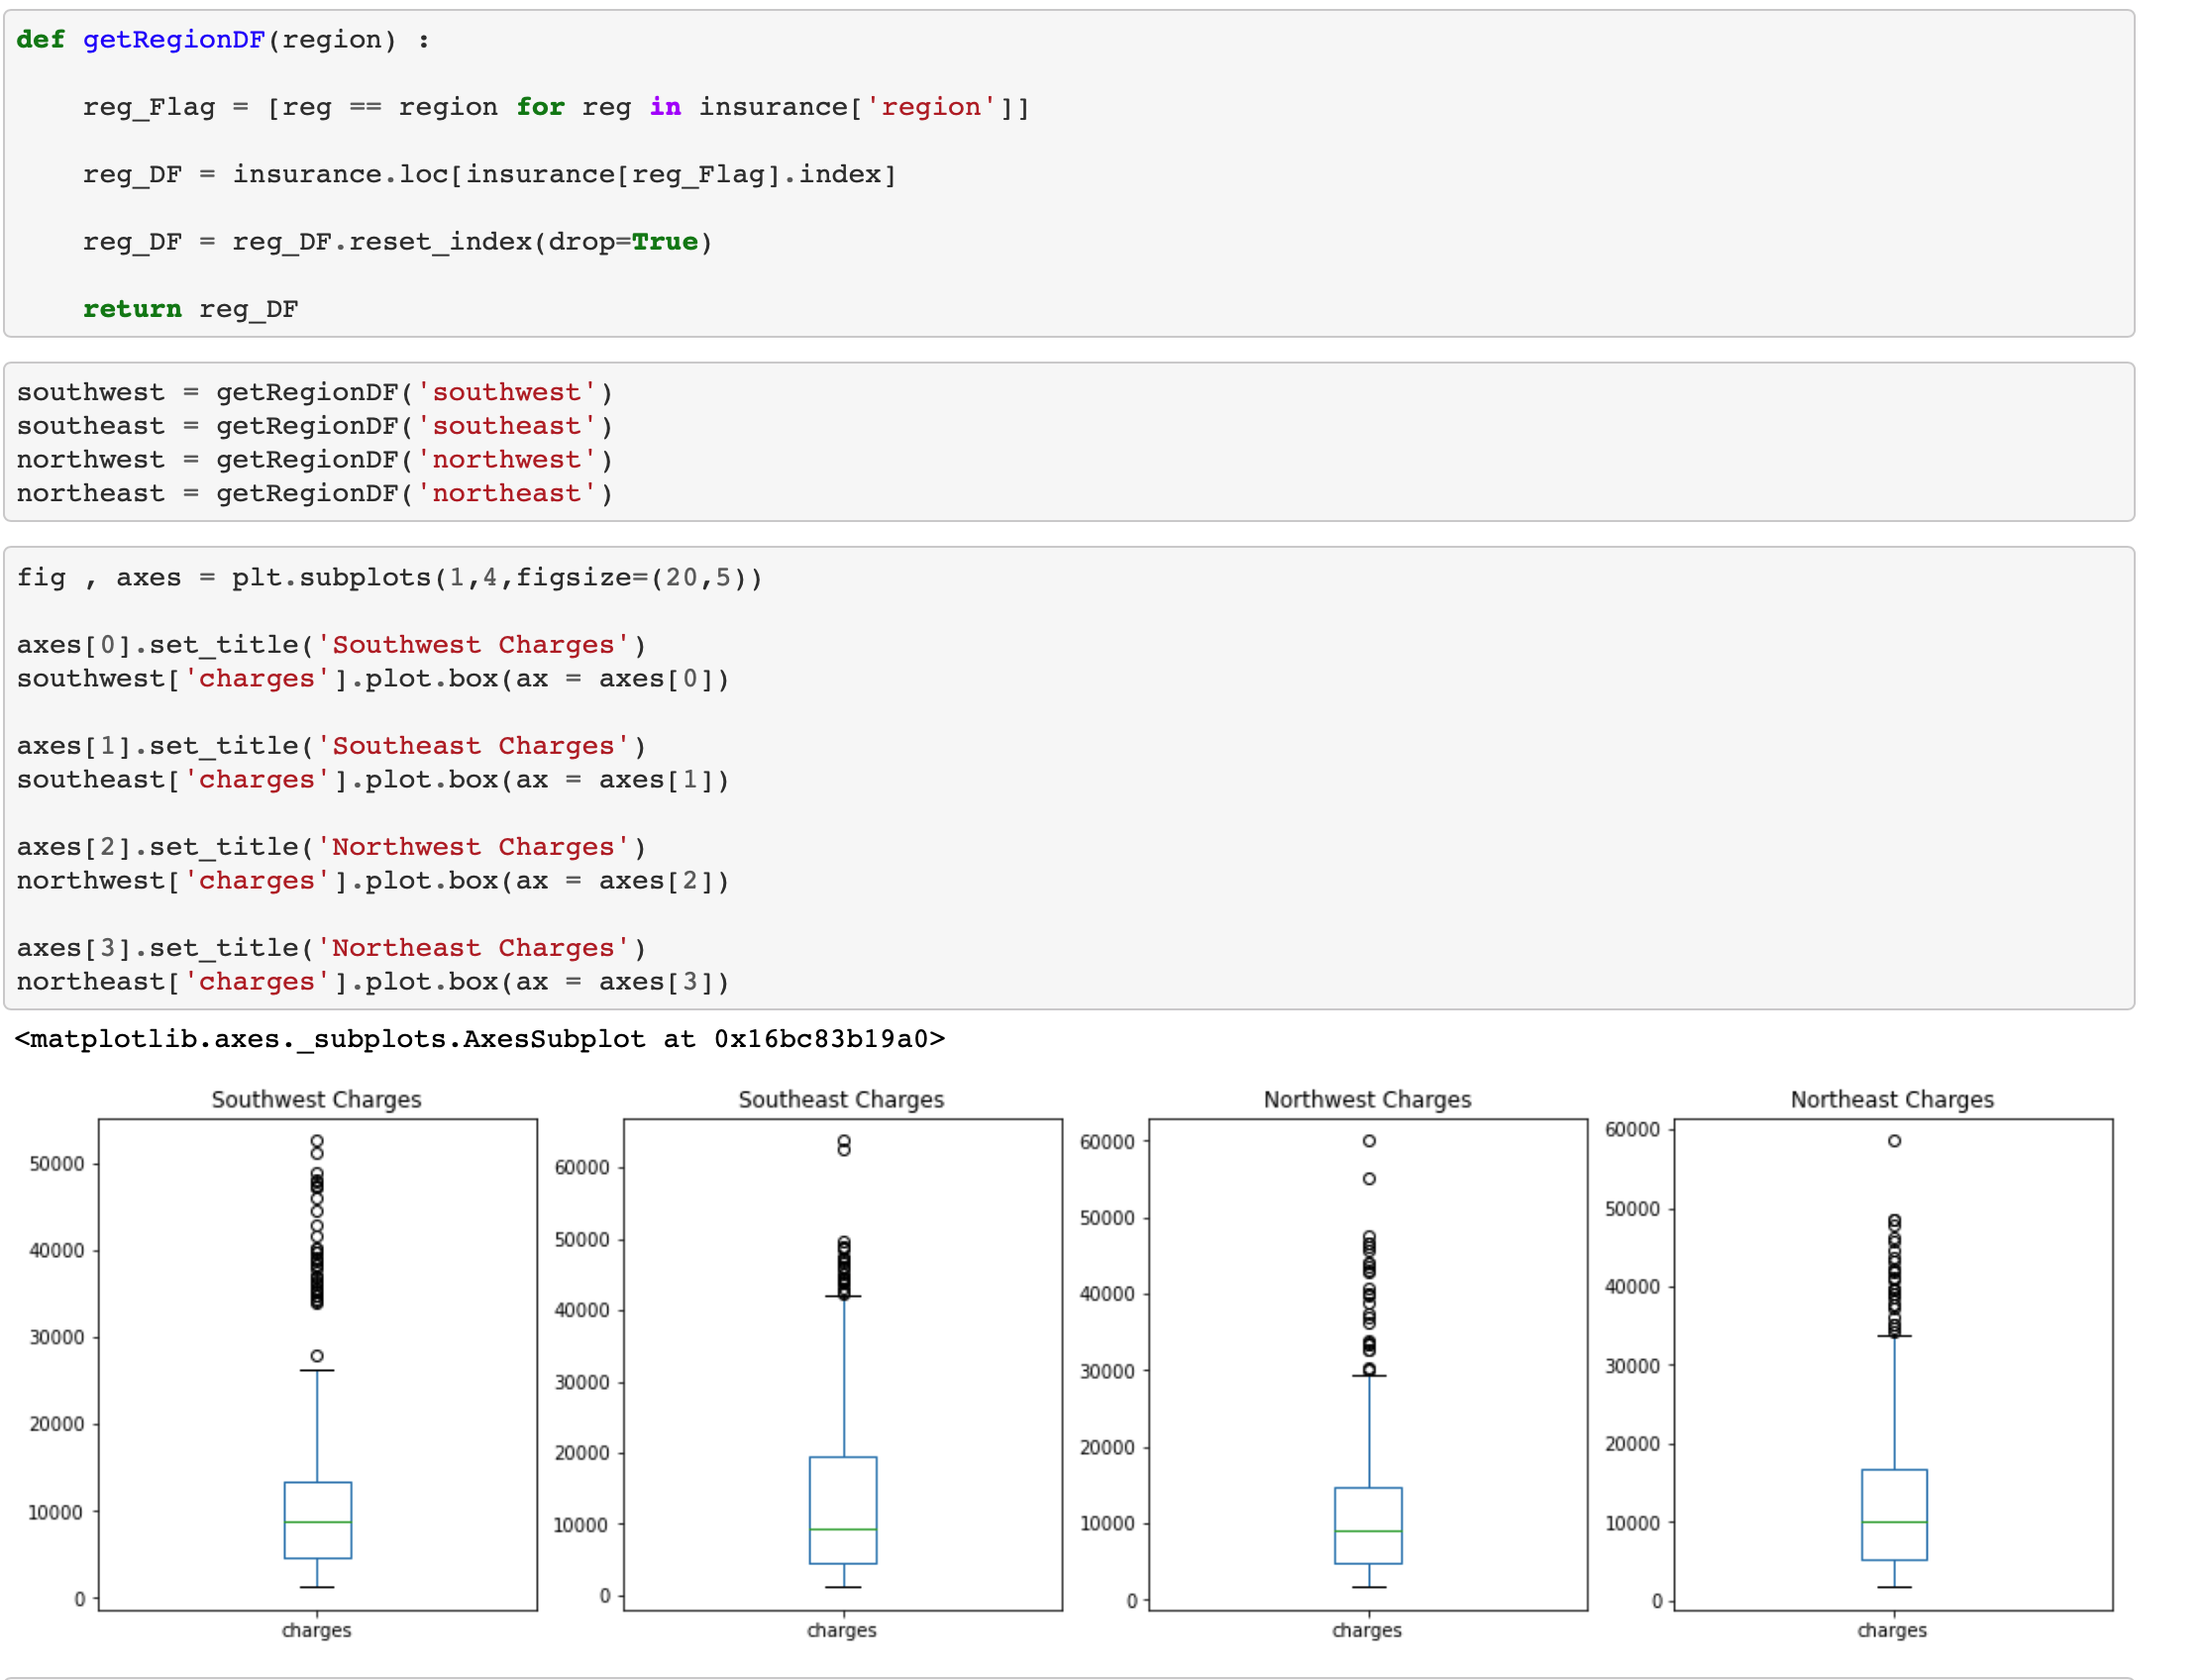
Task: Click the Southwest Charges plot title
Action: [316, 1099]
